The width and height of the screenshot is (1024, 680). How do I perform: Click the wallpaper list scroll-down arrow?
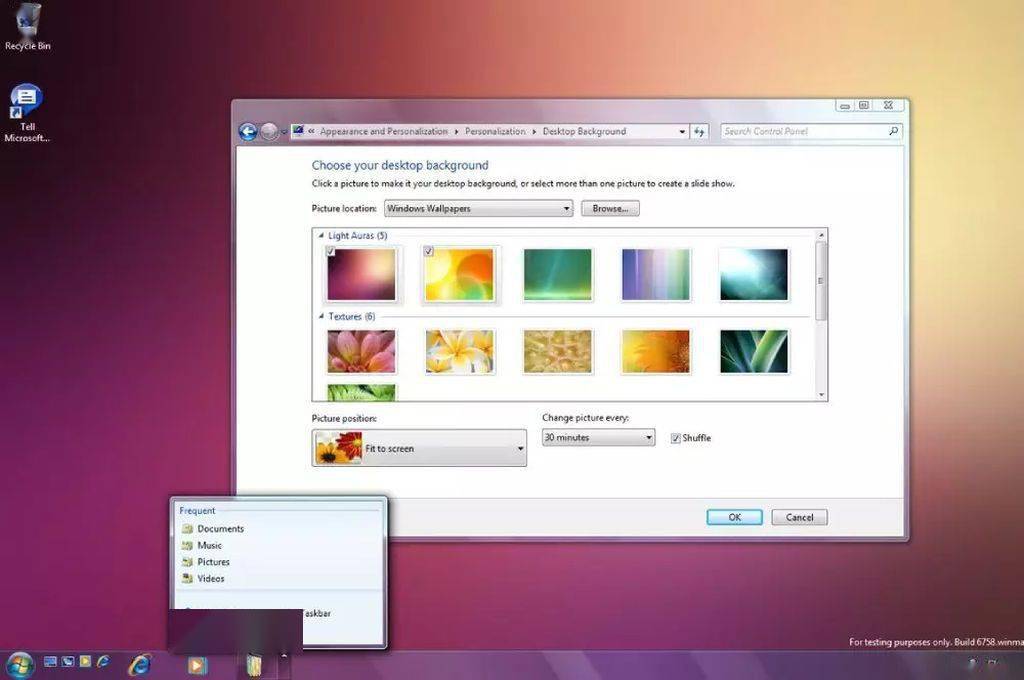pos(822,395)
